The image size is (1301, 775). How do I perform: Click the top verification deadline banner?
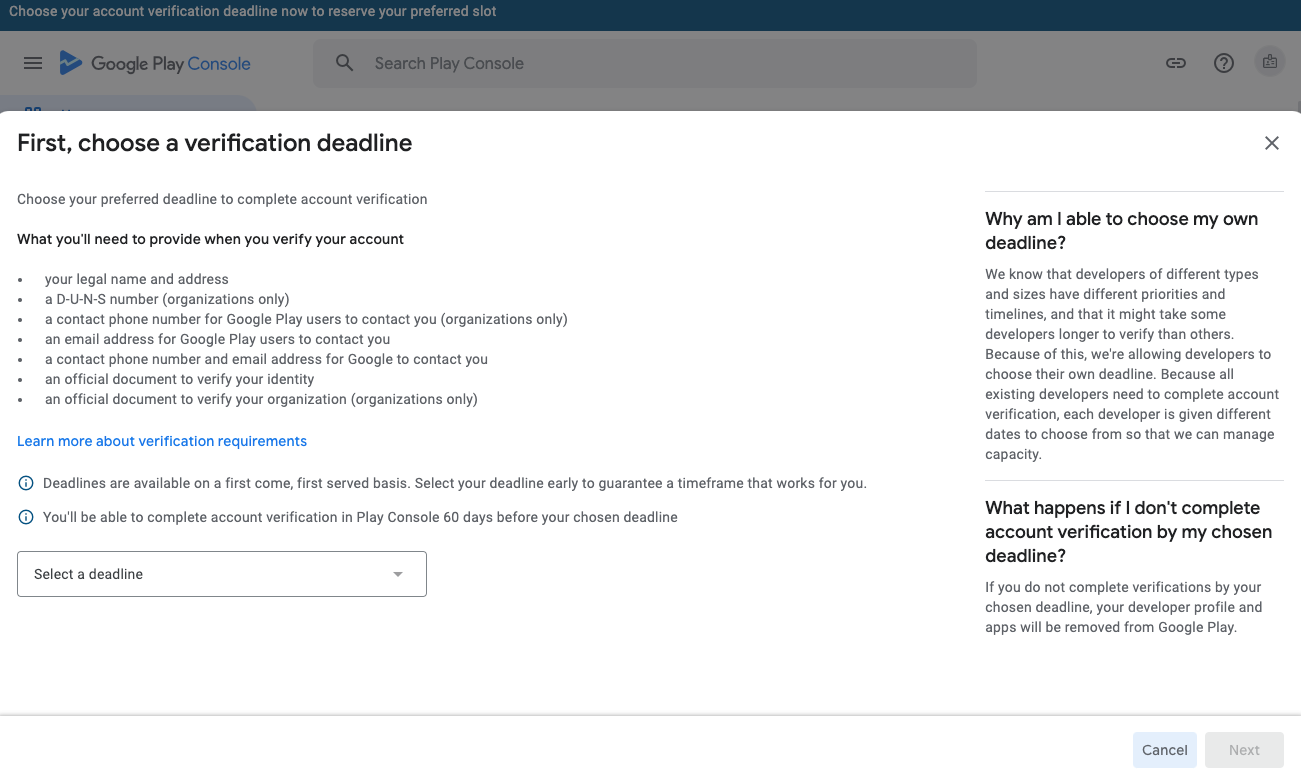[253, 12]
